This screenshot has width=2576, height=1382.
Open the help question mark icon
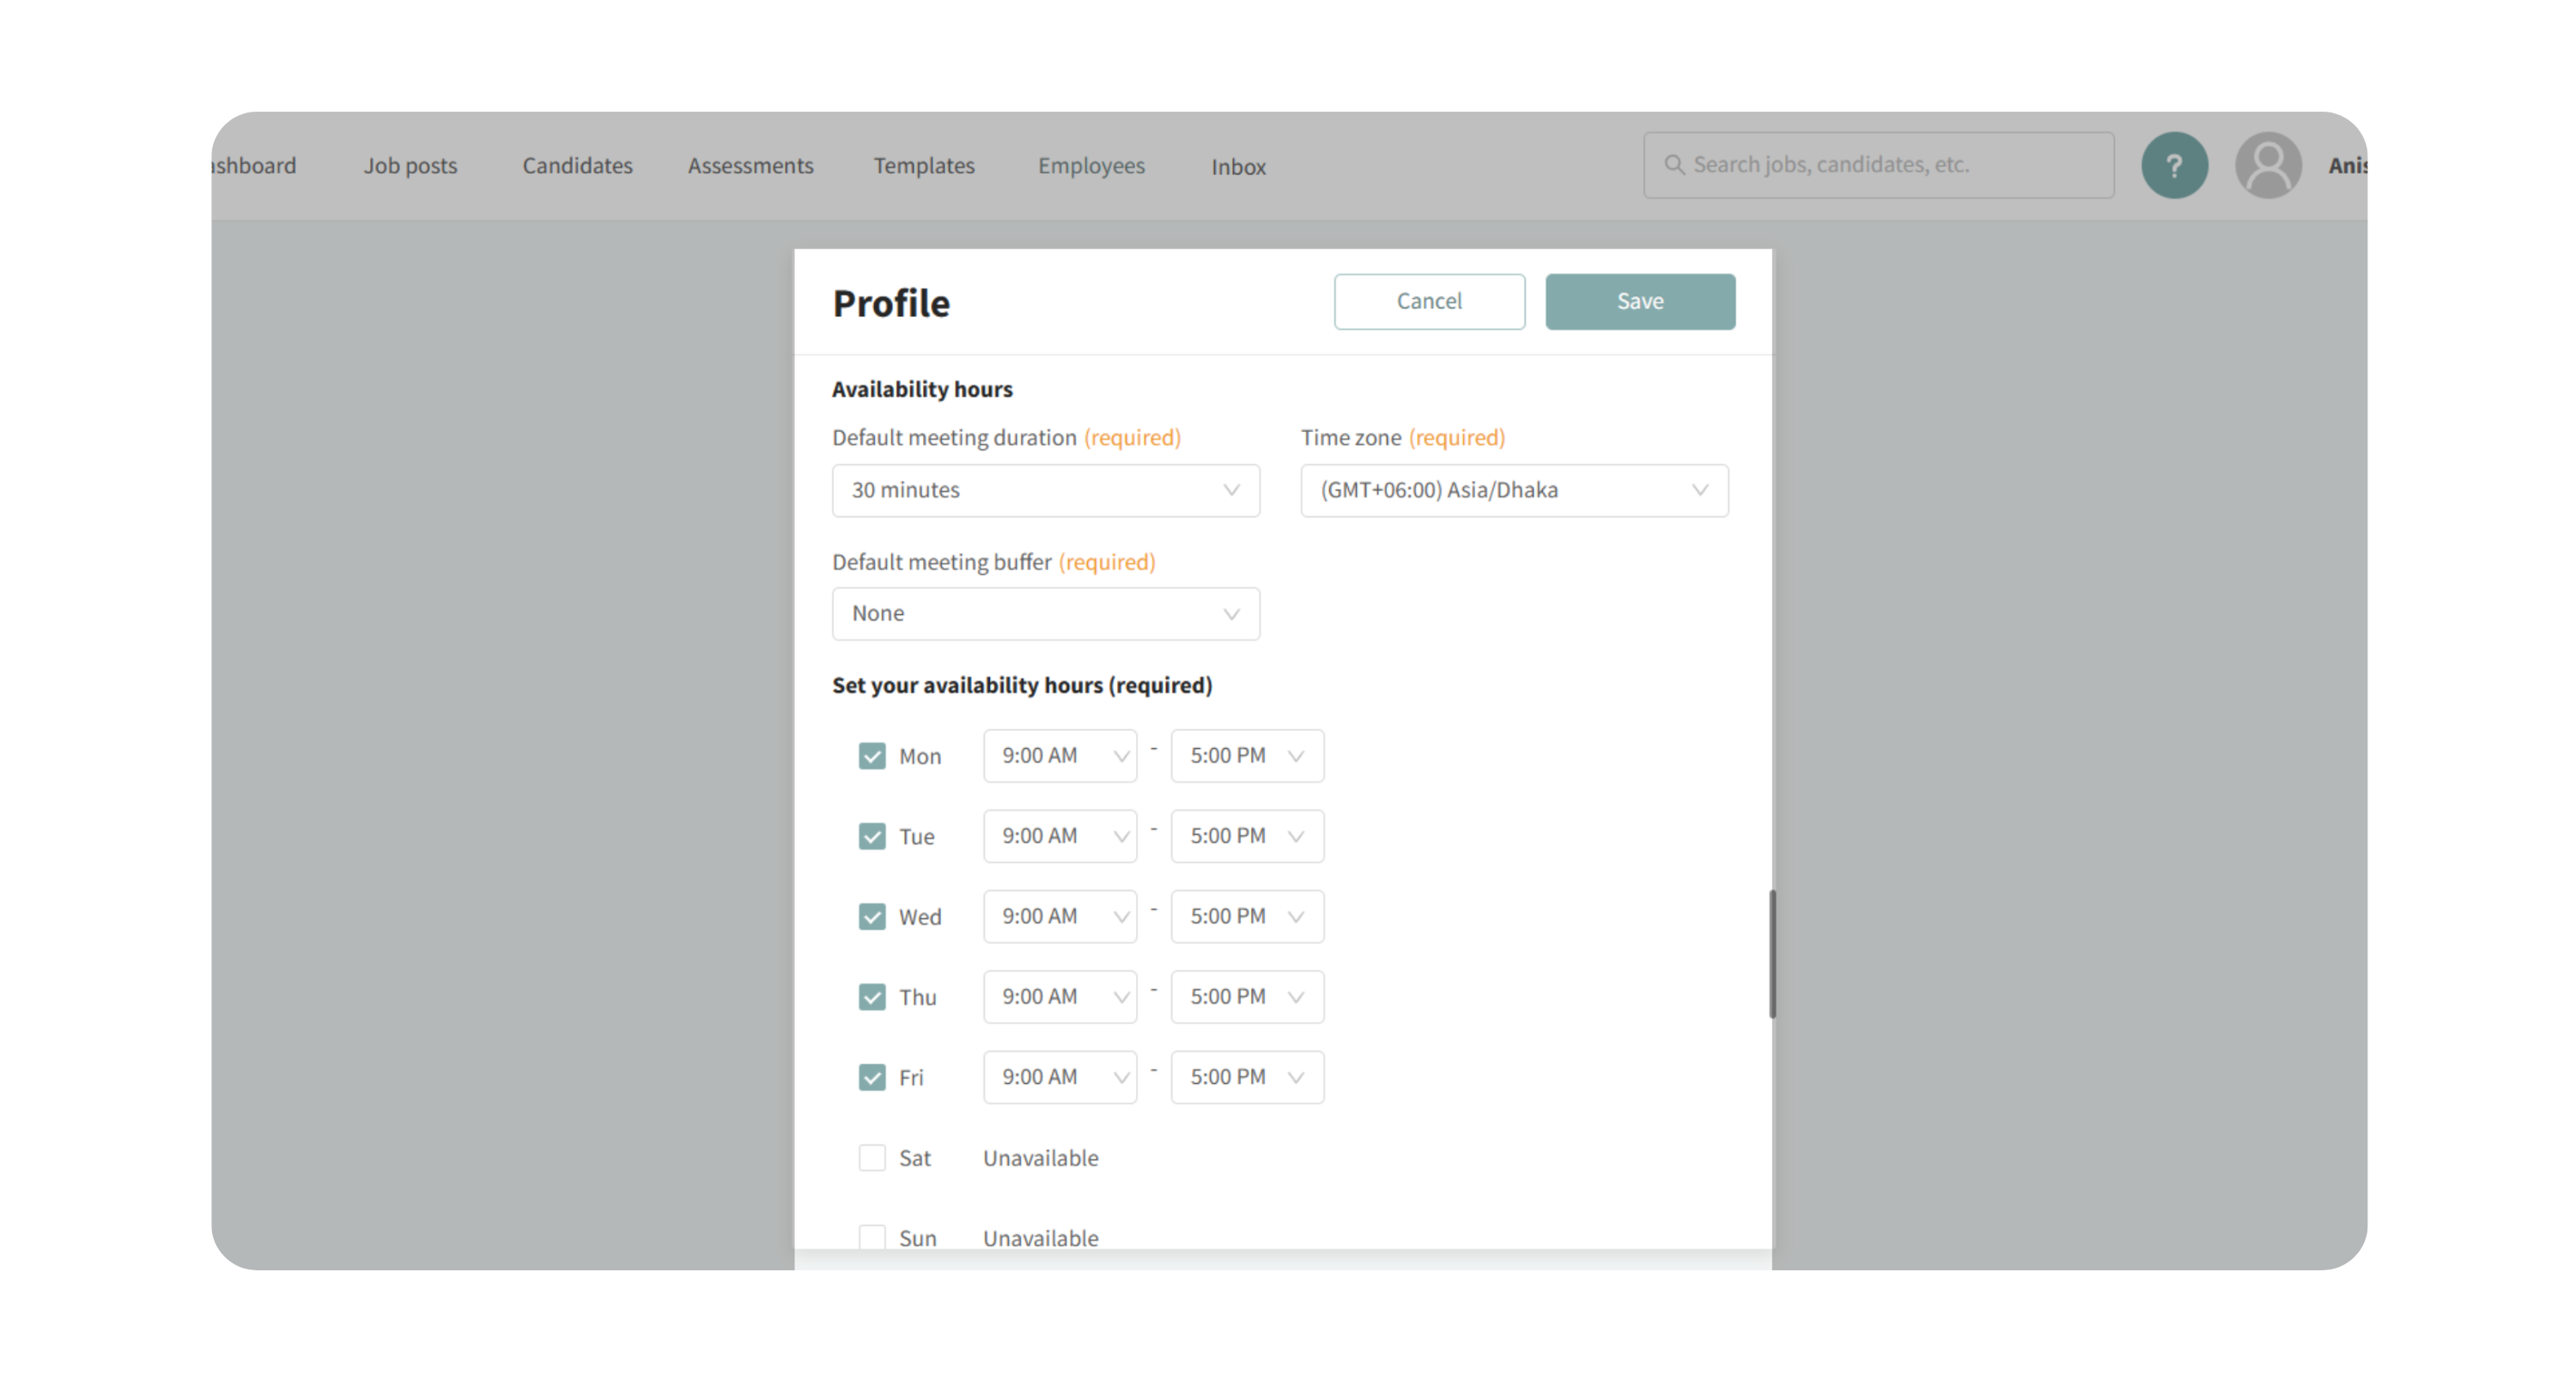point(2174,165)
